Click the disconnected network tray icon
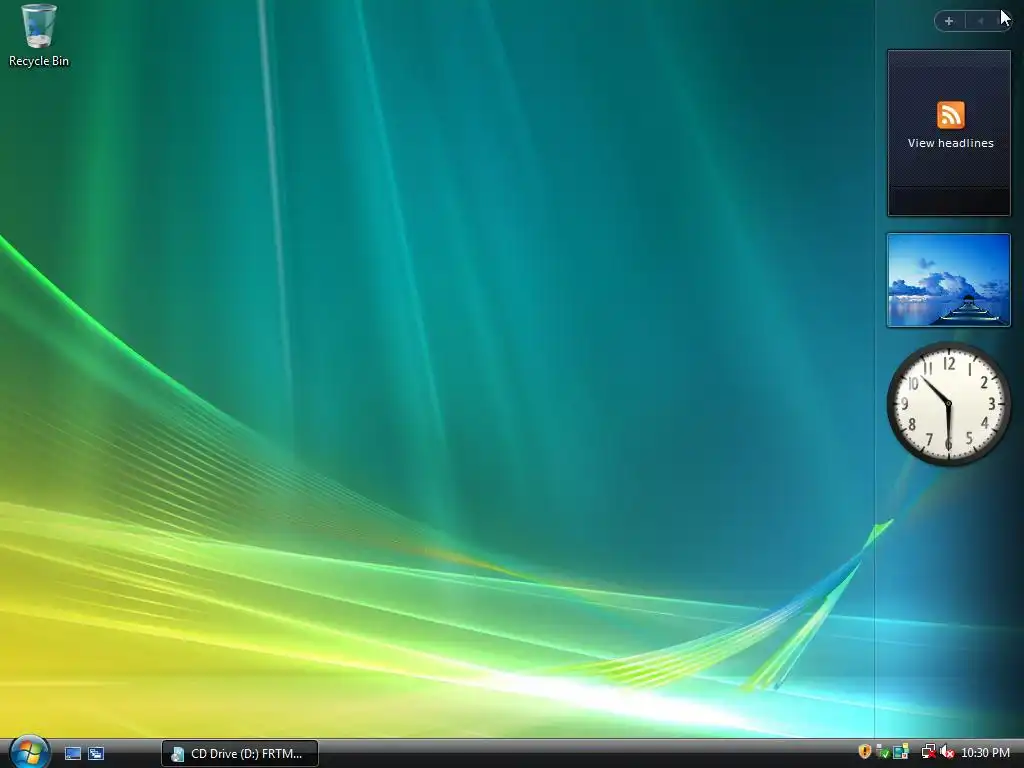 (x=928, y=752)
